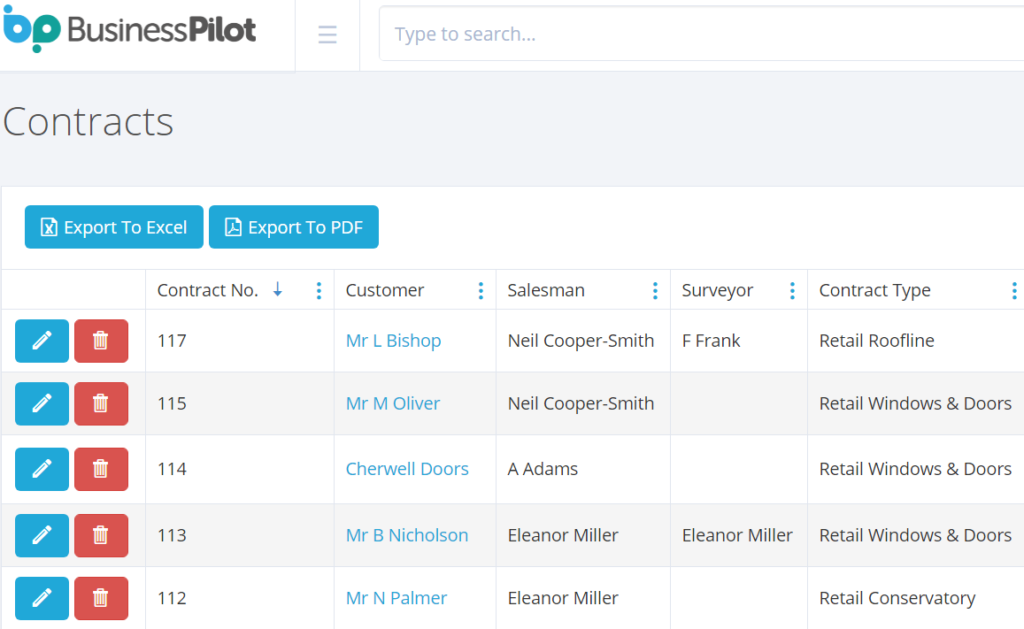Edit contract 117 with pencil icon
The width and height of the screenshot is (1024, 629).
(42, 340)
